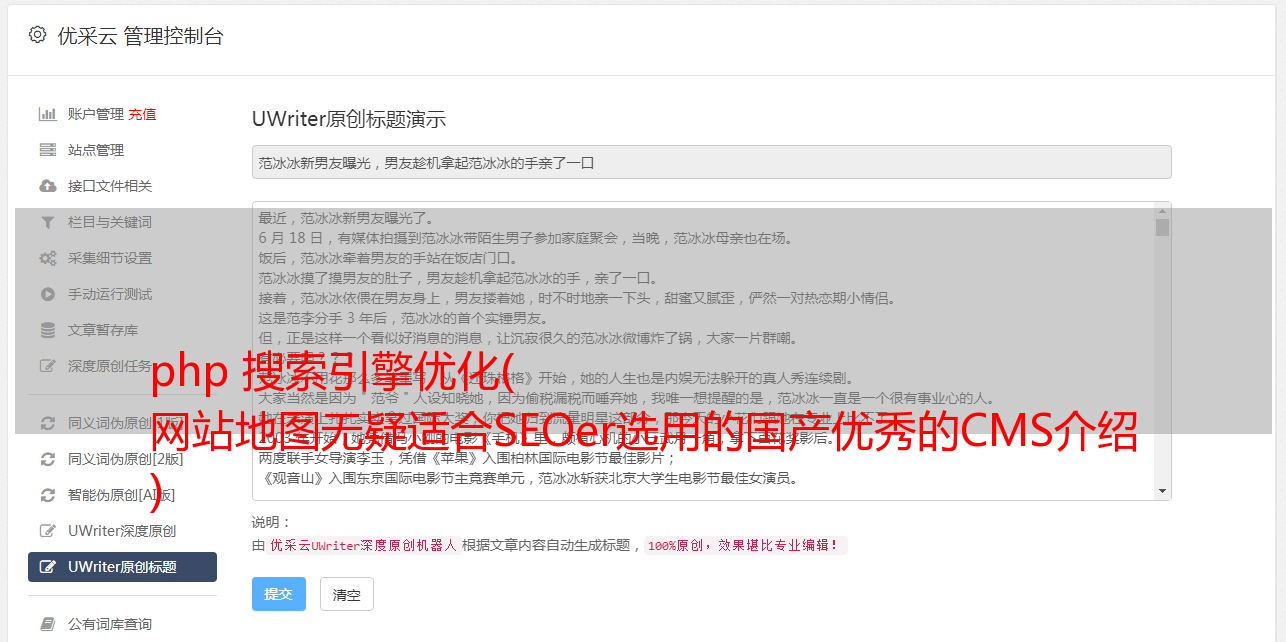Click the edit icon beside UWriter深度原创
The height and width of the screenshot is (642, 1286).
(x=47, y=531)
